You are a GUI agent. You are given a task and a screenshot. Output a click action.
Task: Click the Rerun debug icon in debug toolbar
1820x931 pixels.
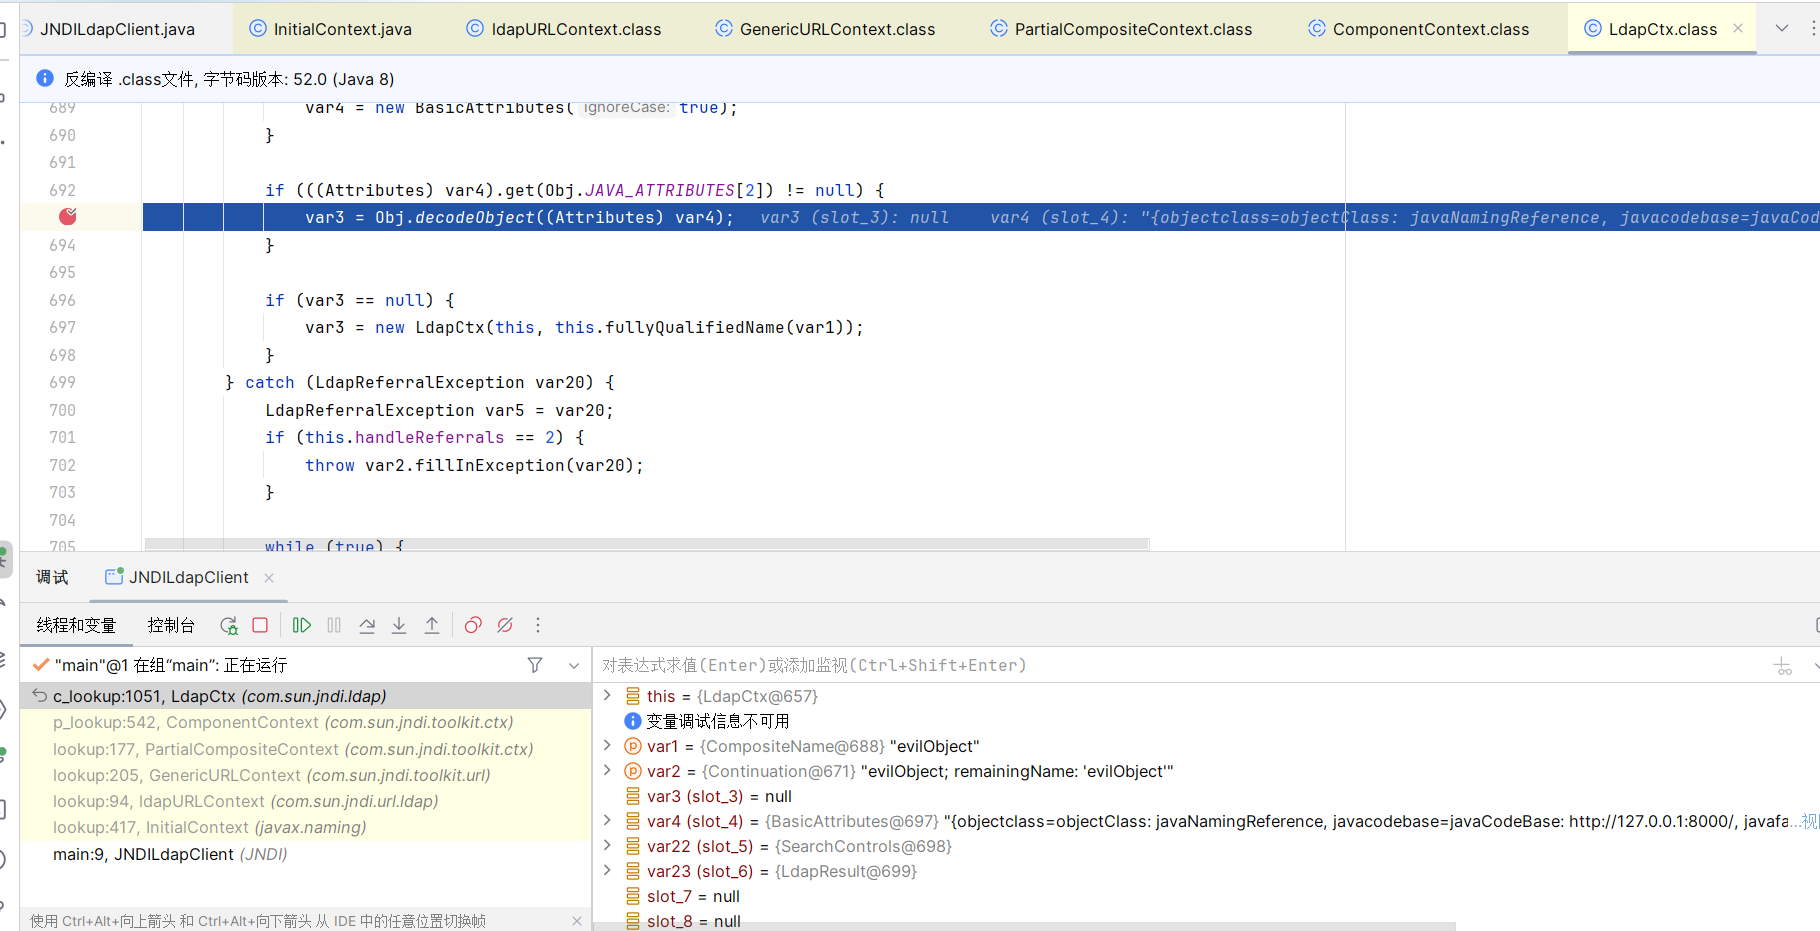(229, 625)
